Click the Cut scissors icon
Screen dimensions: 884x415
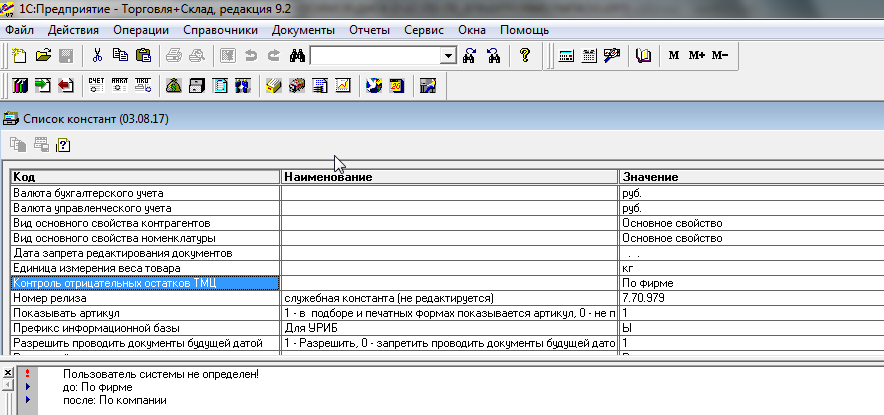(x=98, y=55)
